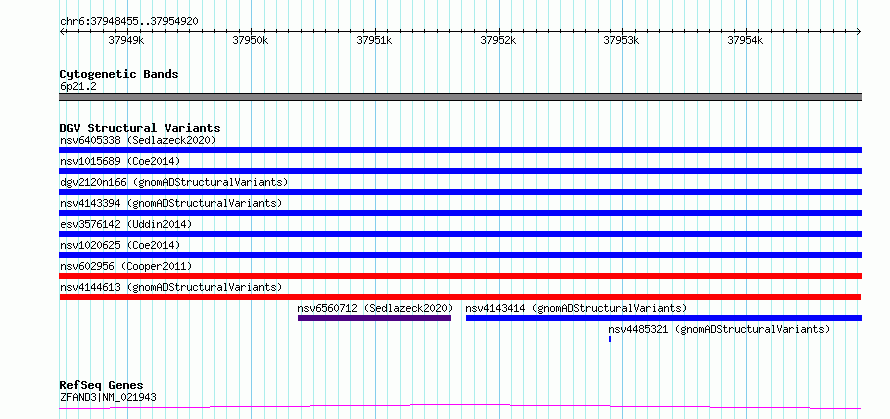Open the ZFAND3|NM_021943 gene label
This screenshot has width=890, height=419.
pos(108,397)
